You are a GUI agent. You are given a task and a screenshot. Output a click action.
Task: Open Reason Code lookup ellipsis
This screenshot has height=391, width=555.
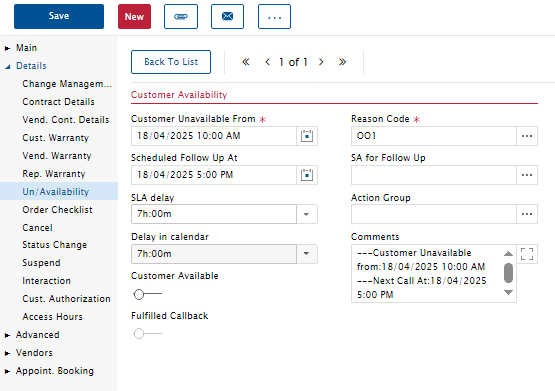(527, 136)
